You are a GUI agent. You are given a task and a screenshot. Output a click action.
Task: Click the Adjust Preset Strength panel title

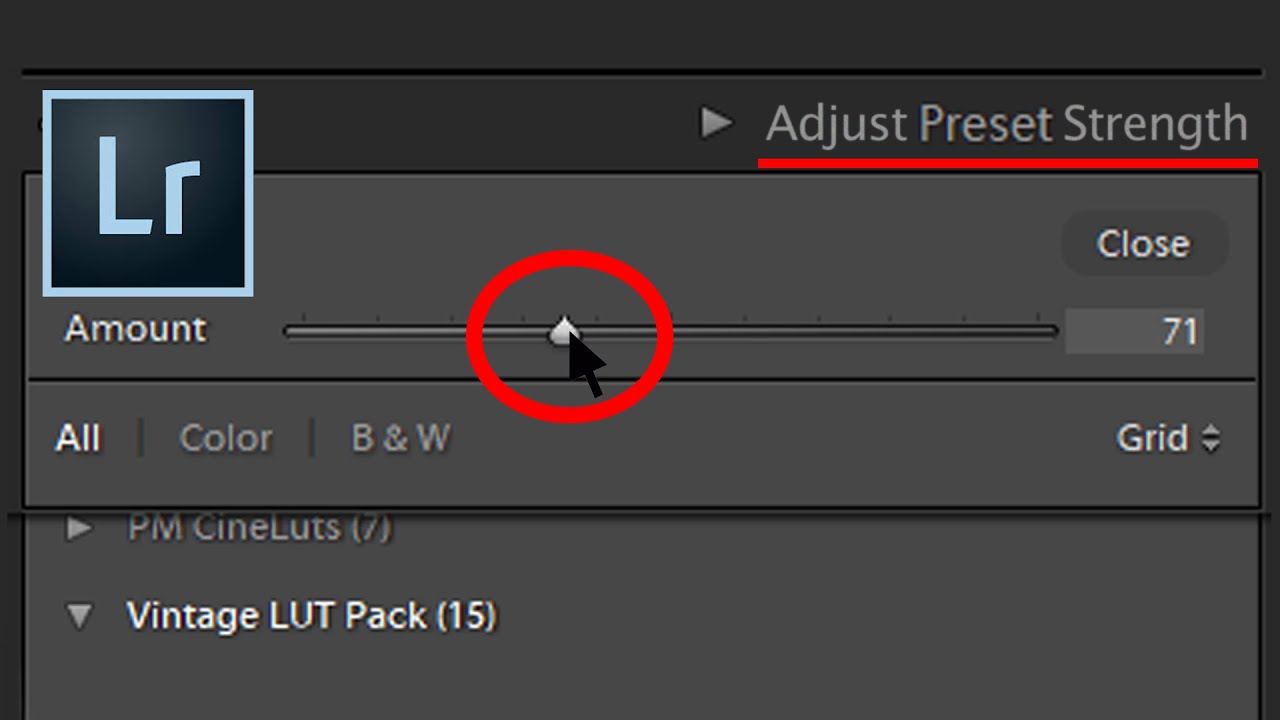pyautogui.click(x=1006, y=125)
